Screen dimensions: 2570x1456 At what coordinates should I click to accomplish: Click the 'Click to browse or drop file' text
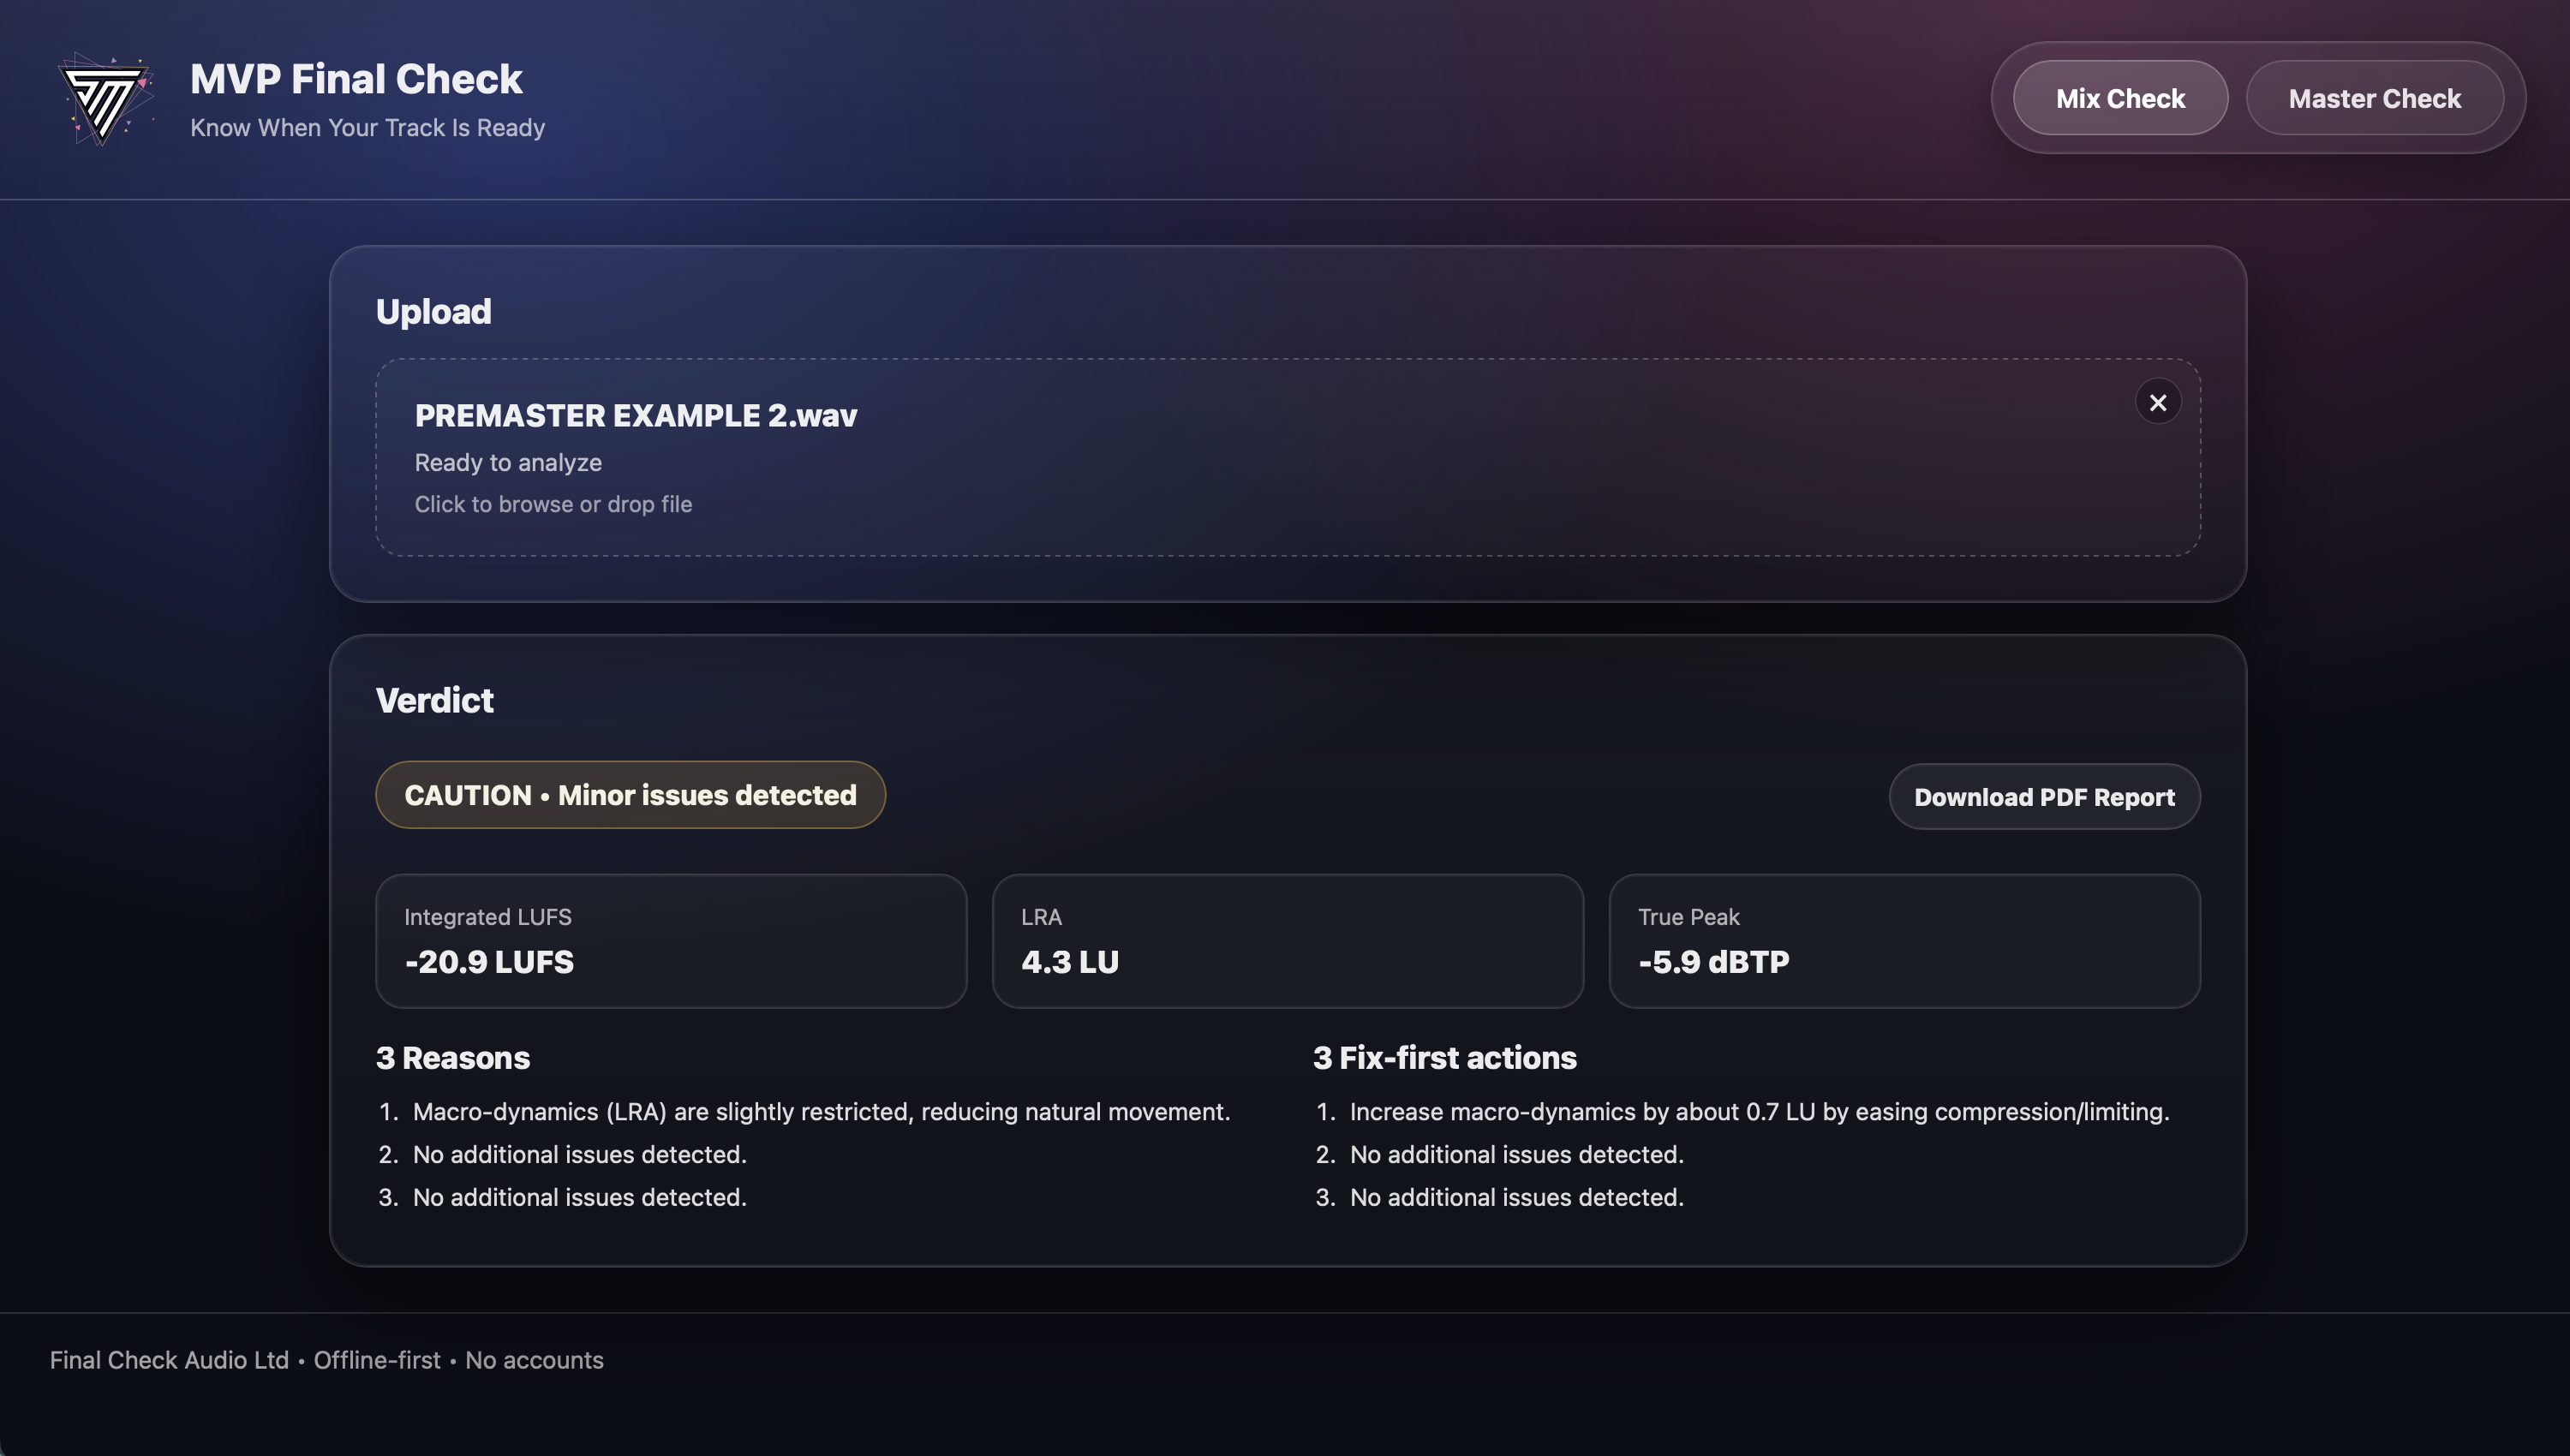point(553,504)
